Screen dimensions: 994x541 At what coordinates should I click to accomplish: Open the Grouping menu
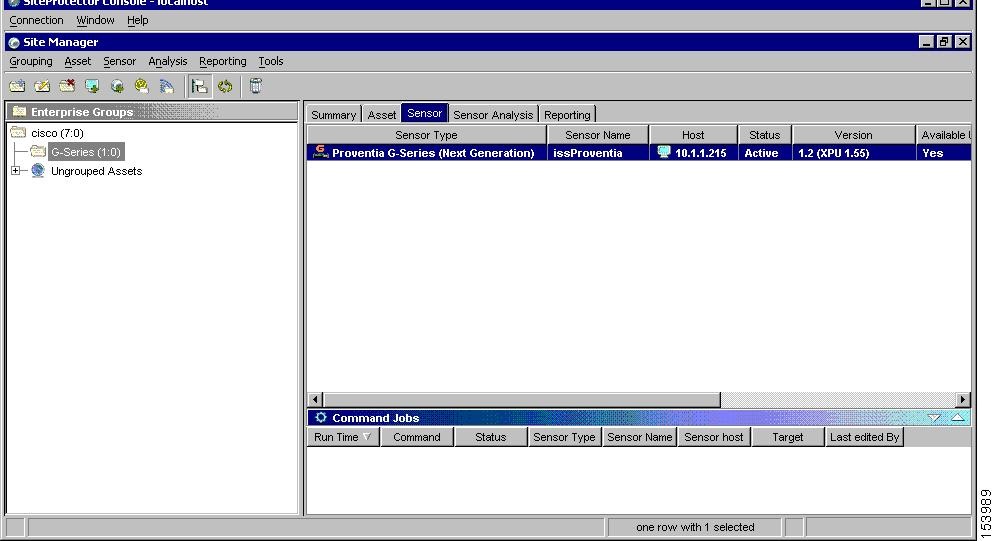[30, 62]
